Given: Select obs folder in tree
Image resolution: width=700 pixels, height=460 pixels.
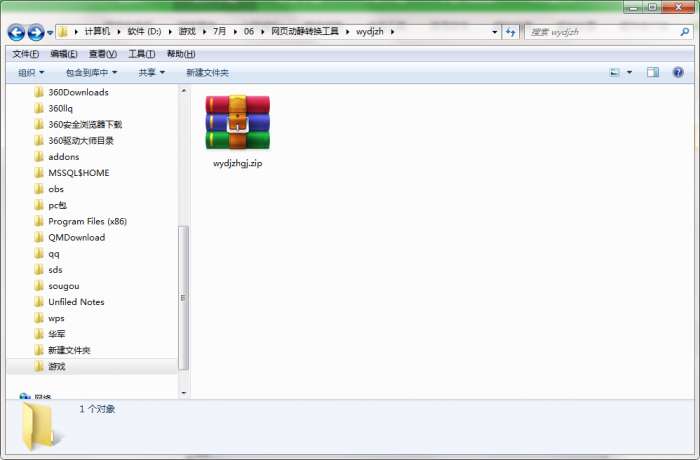Looking at the screenshot, I should [56, 189].
